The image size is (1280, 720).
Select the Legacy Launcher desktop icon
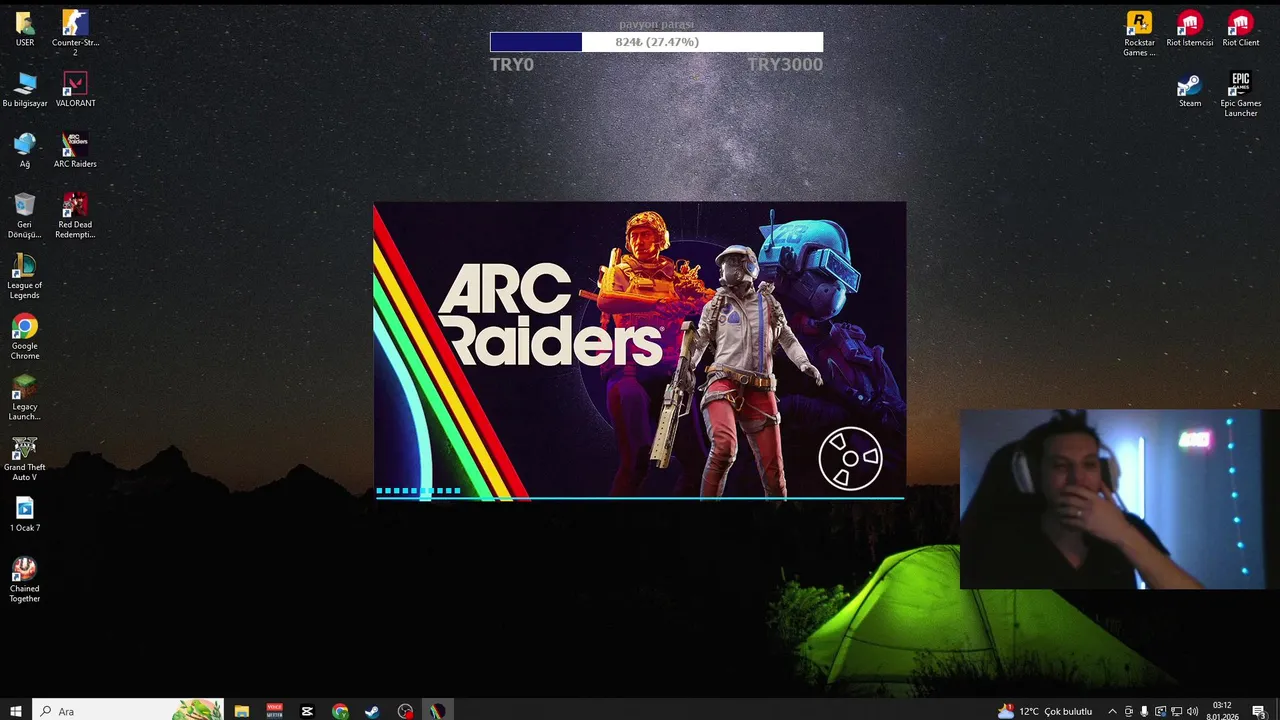coord(25,397)
